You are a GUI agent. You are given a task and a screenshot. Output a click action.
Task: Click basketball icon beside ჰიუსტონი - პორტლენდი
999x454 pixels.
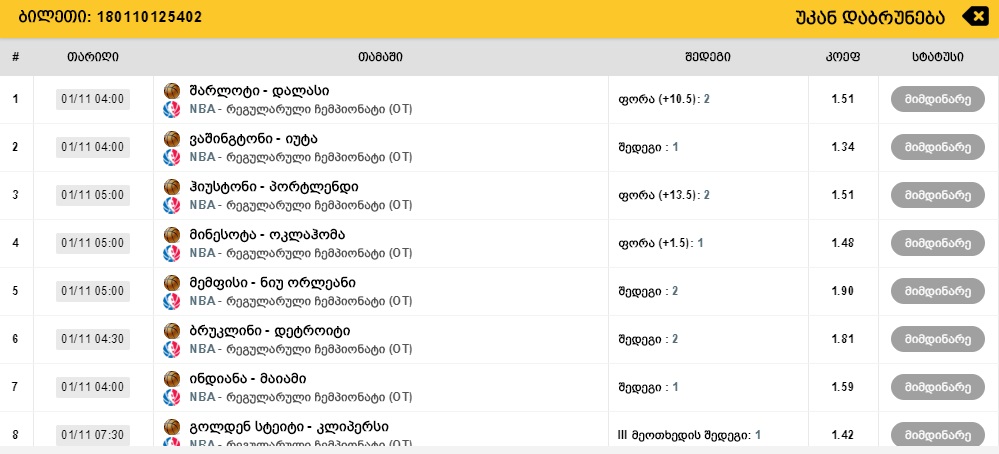171,186
